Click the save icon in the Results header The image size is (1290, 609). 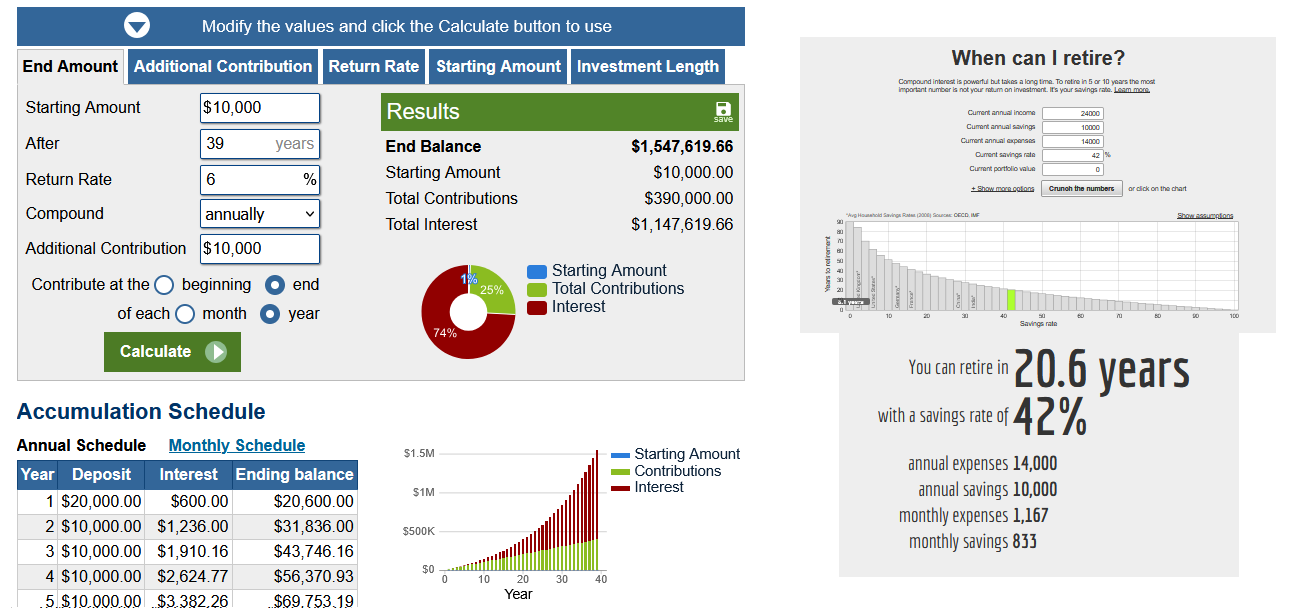pyautogui.click(x=723, y=111)
